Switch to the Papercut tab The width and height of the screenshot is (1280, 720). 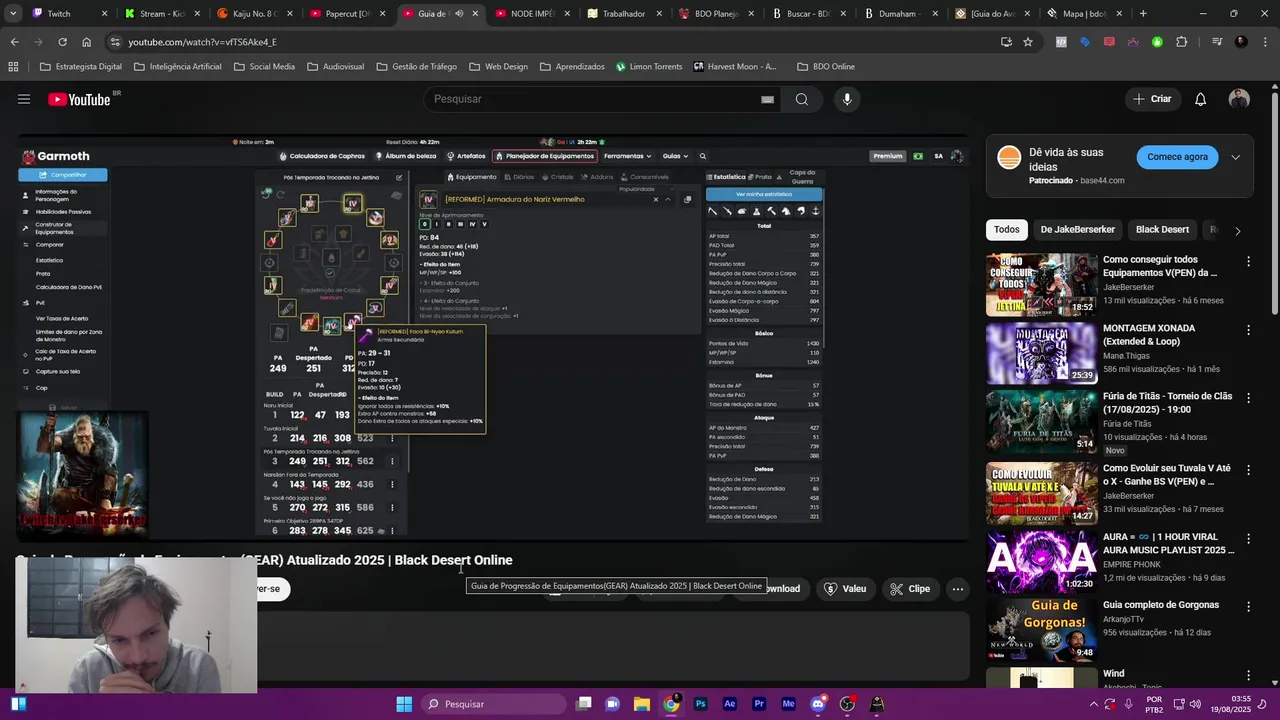(x=349, y=14)
